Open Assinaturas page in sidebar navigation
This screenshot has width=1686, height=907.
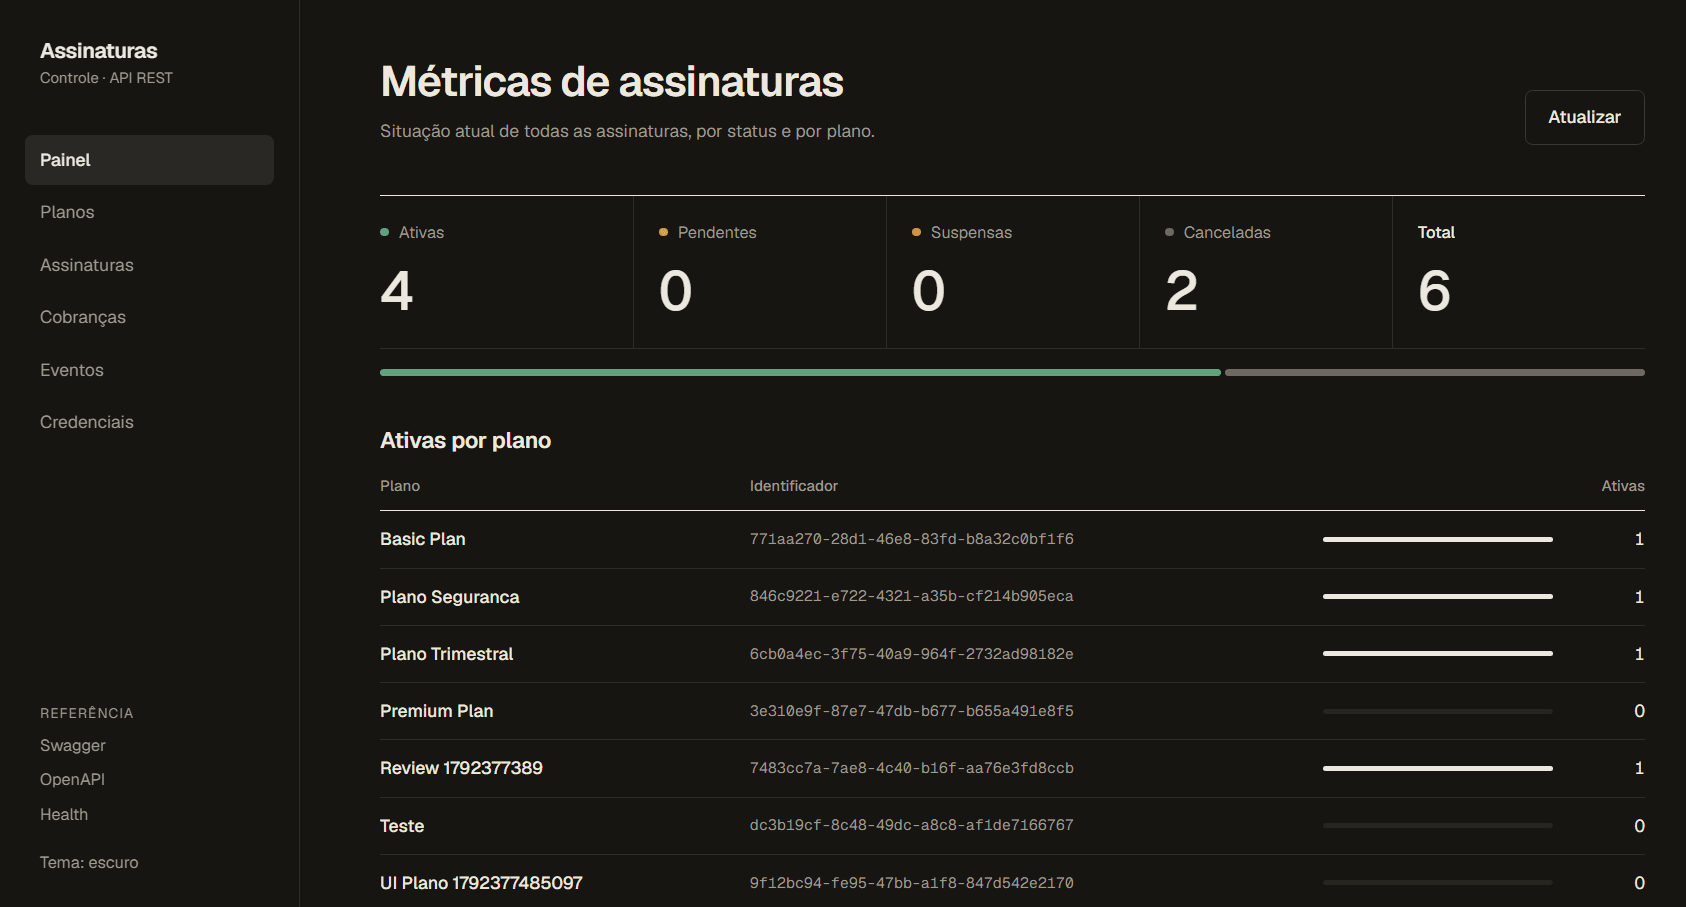coord(149,265)
